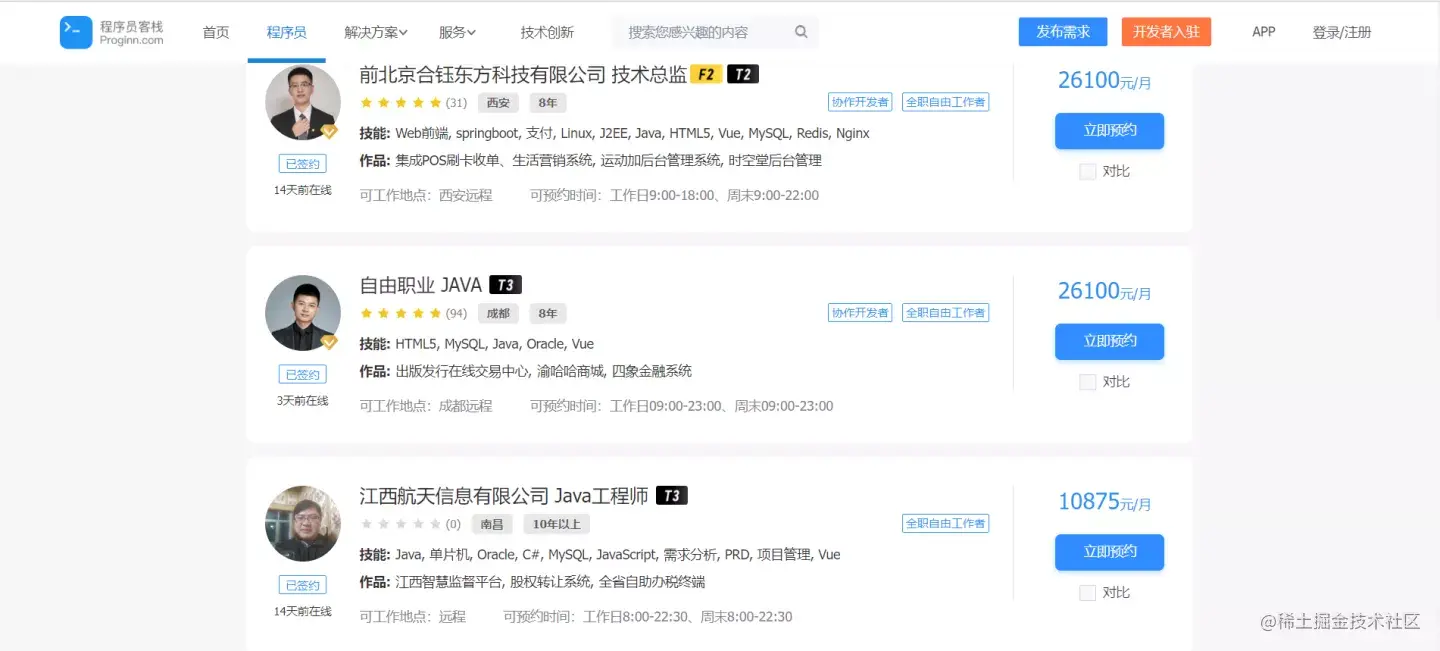This screenshot has height=651, width=1440.
Task: Click the price 10875元/月
Action: click(x=1105, y=502)
